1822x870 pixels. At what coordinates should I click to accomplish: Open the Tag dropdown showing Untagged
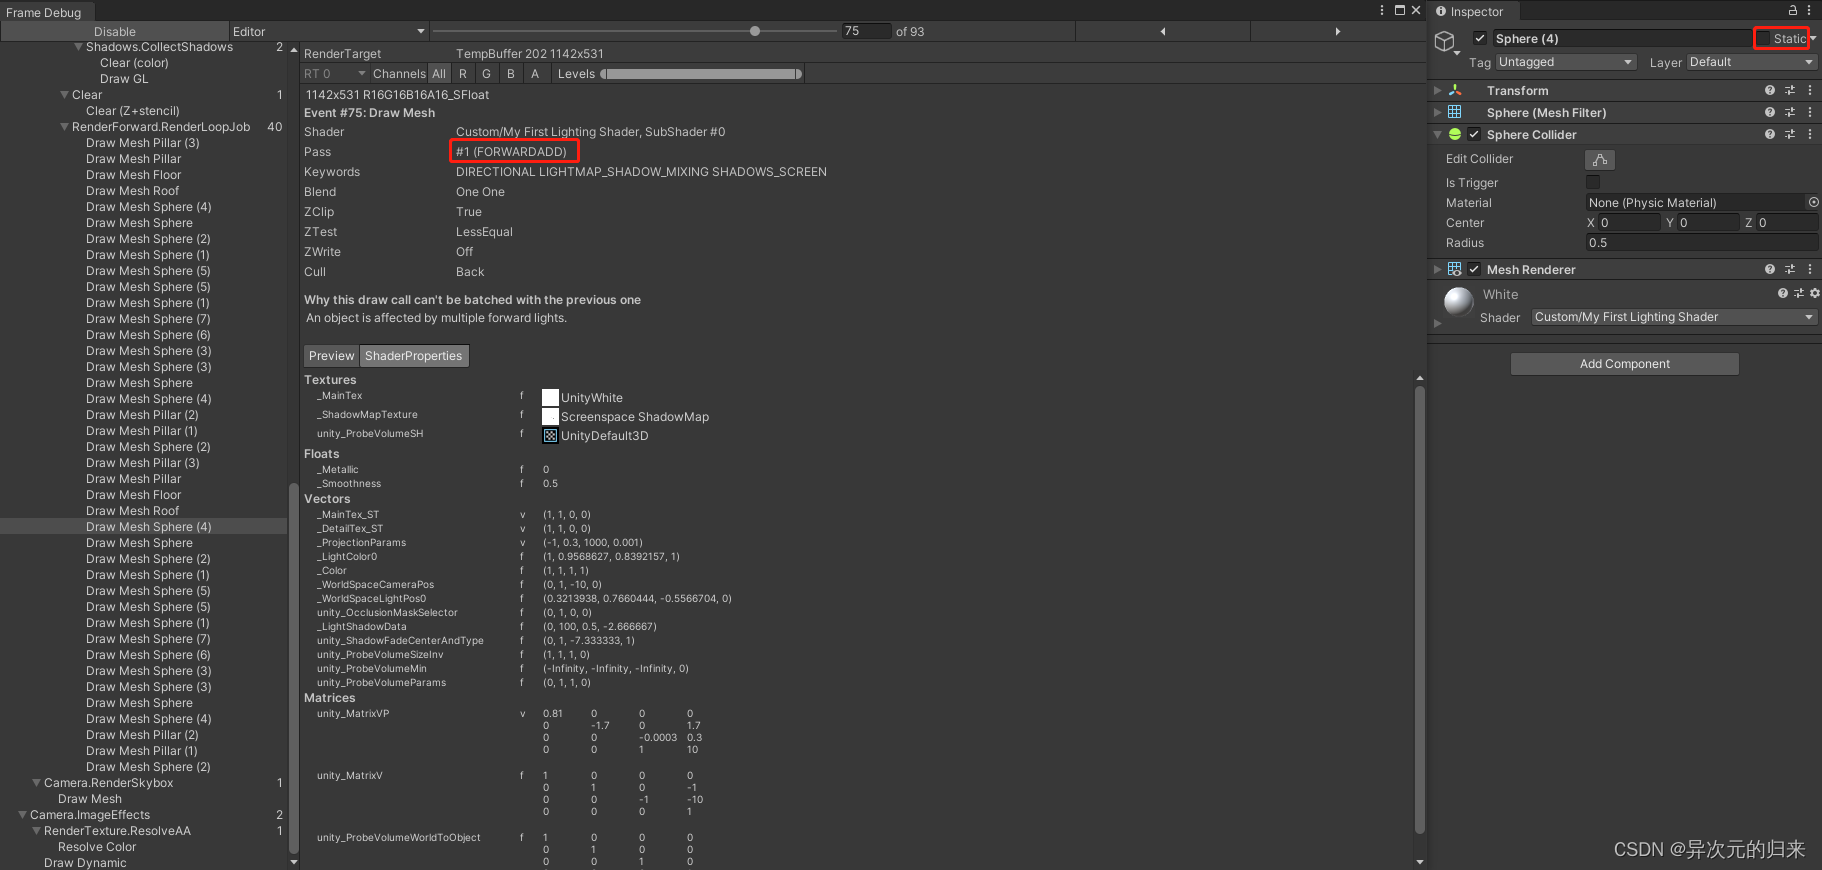click(x=1566, y=62)
